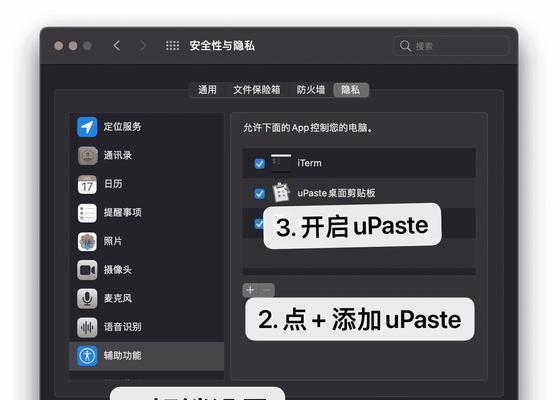This screenshot has width=558, height=400.
Task: Switch to the 文件保险箱 tab
Action: click(x=257, y=90)
